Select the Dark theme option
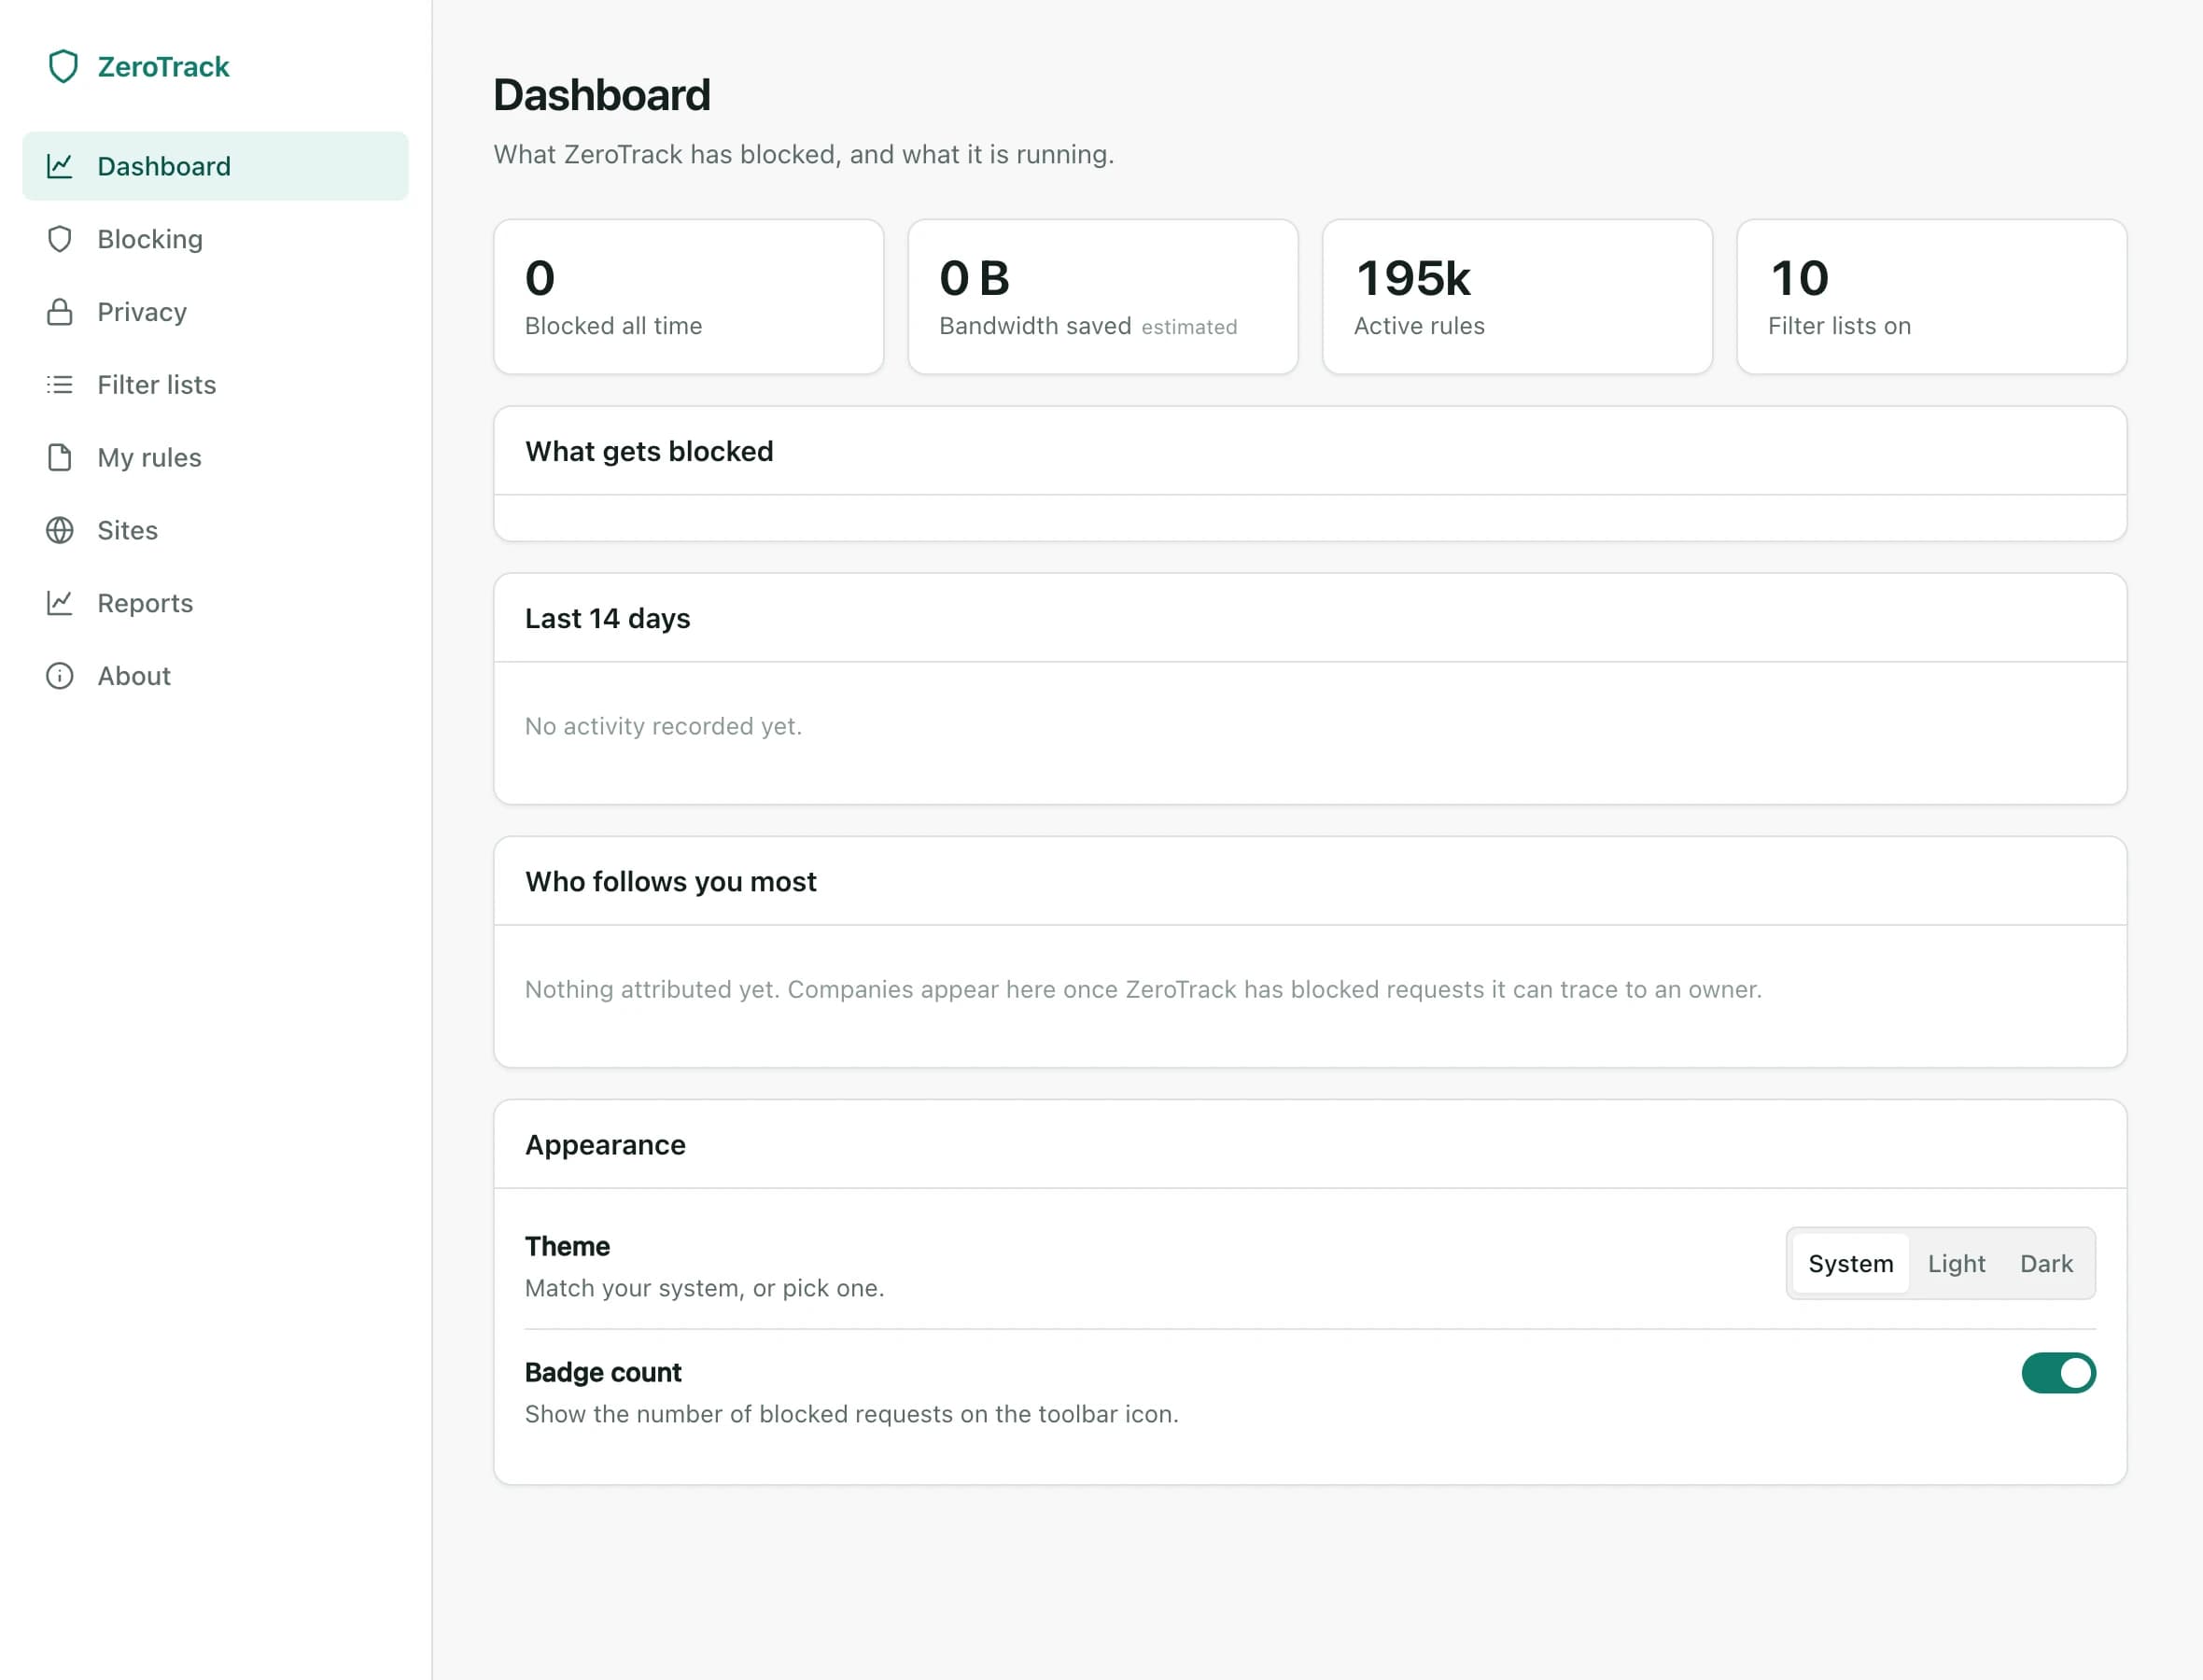 pyautogui.click(x=2046, y=1263)
